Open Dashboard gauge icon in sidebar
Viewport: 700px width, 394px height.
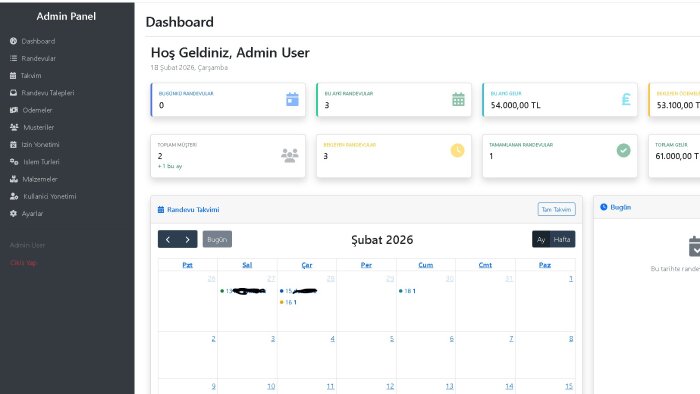[13, 41]
